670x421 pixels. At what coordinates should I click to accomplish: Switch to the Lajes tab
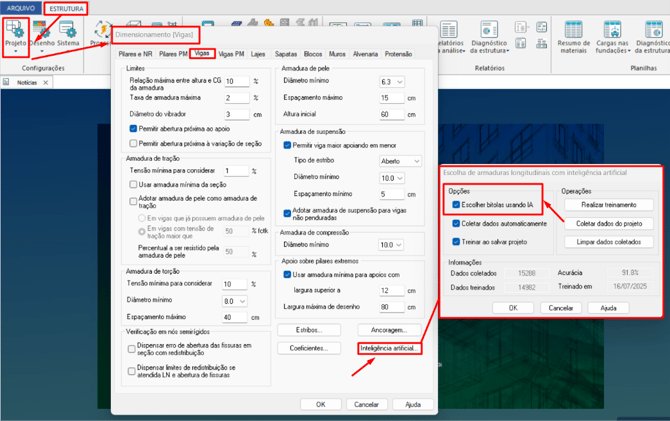pyautogui.click(x=258, y=53)
